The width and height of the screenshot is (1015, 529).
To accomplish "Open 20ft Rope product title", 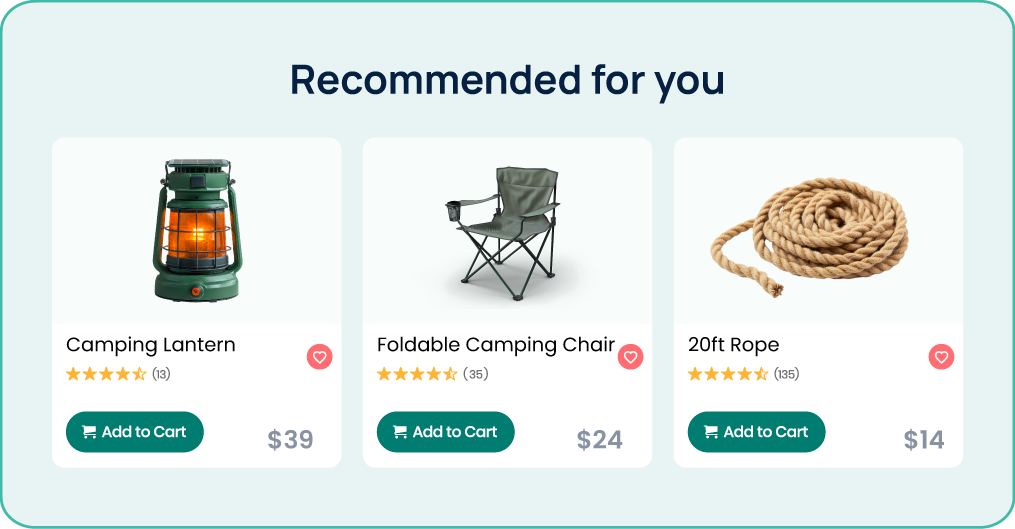I will (733, 345).
